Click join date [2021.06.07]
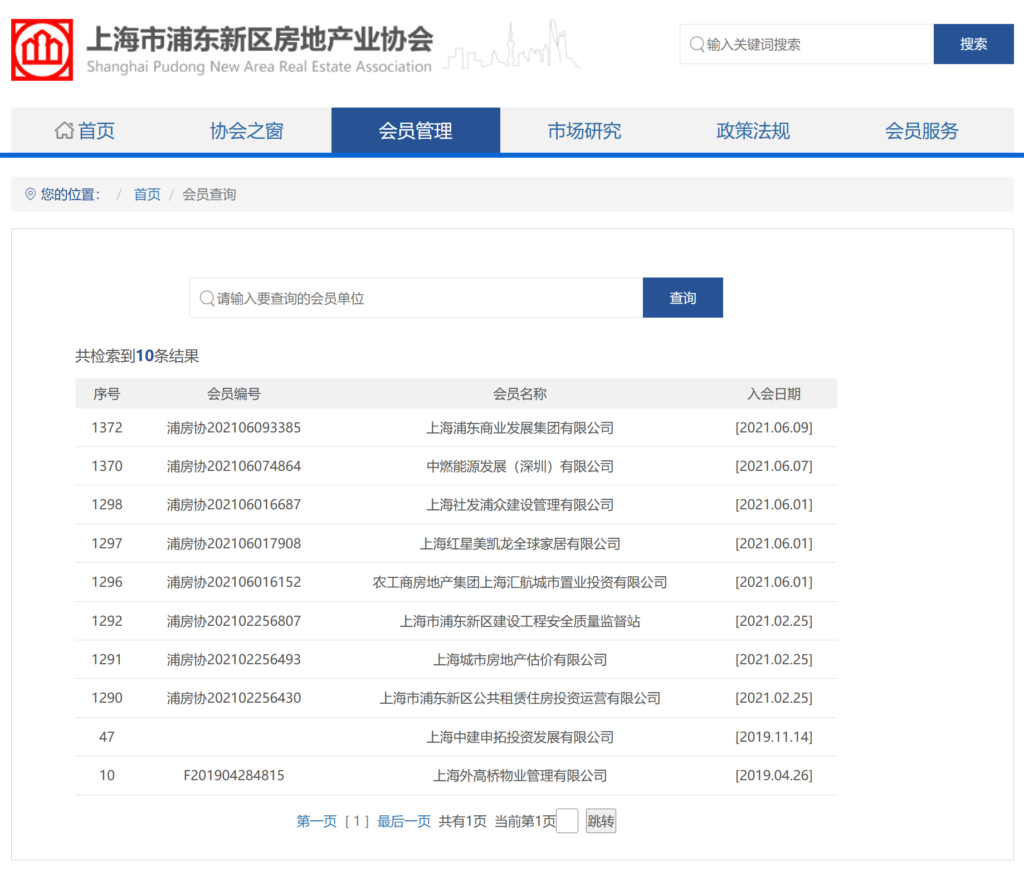This screenshot has width=1024, height=871. pos(774,466)
